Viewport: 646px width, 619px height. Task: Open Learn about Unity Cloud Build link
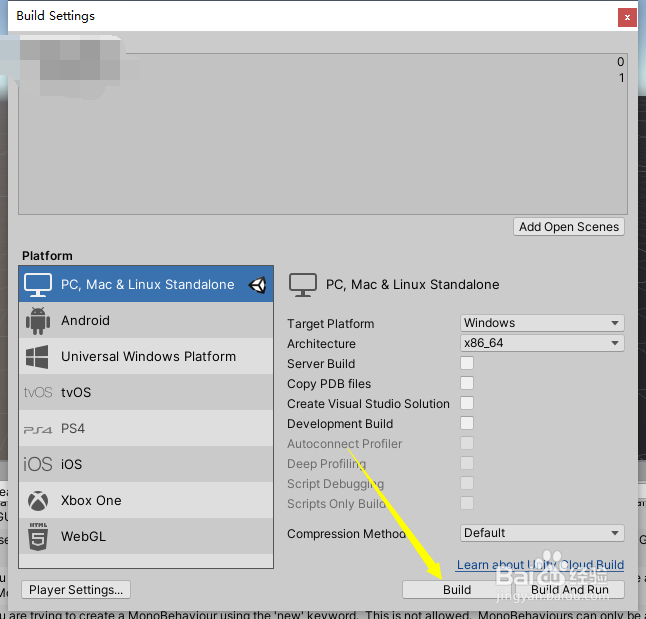coord(540,565)
